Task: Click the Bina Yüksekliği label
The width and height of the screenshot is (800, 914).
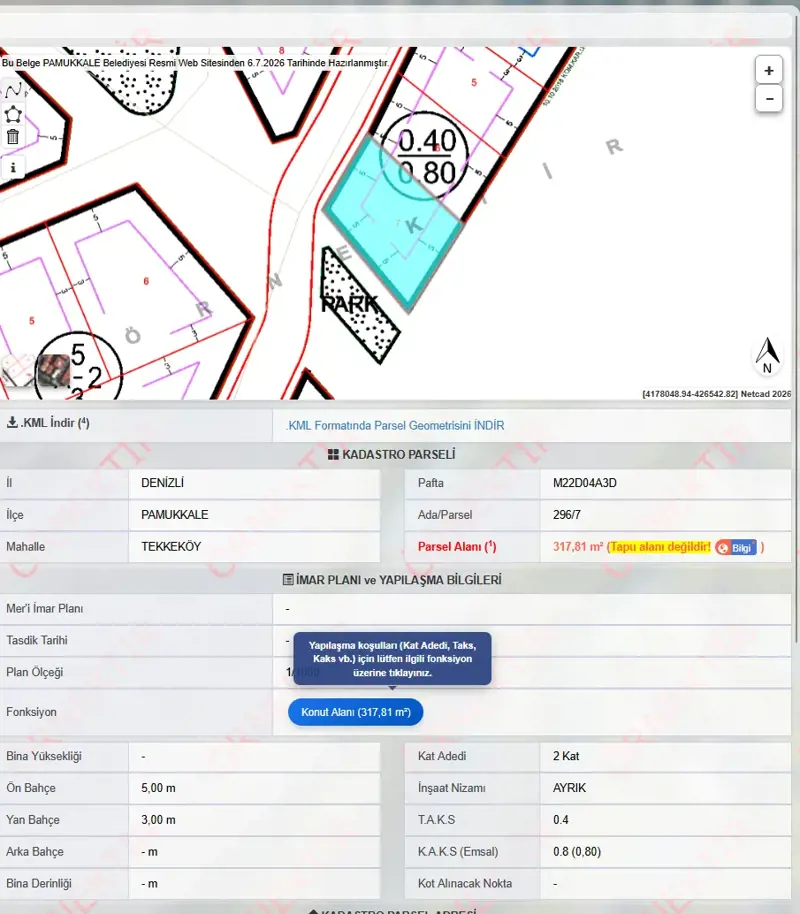Action: tap(44, 756)
